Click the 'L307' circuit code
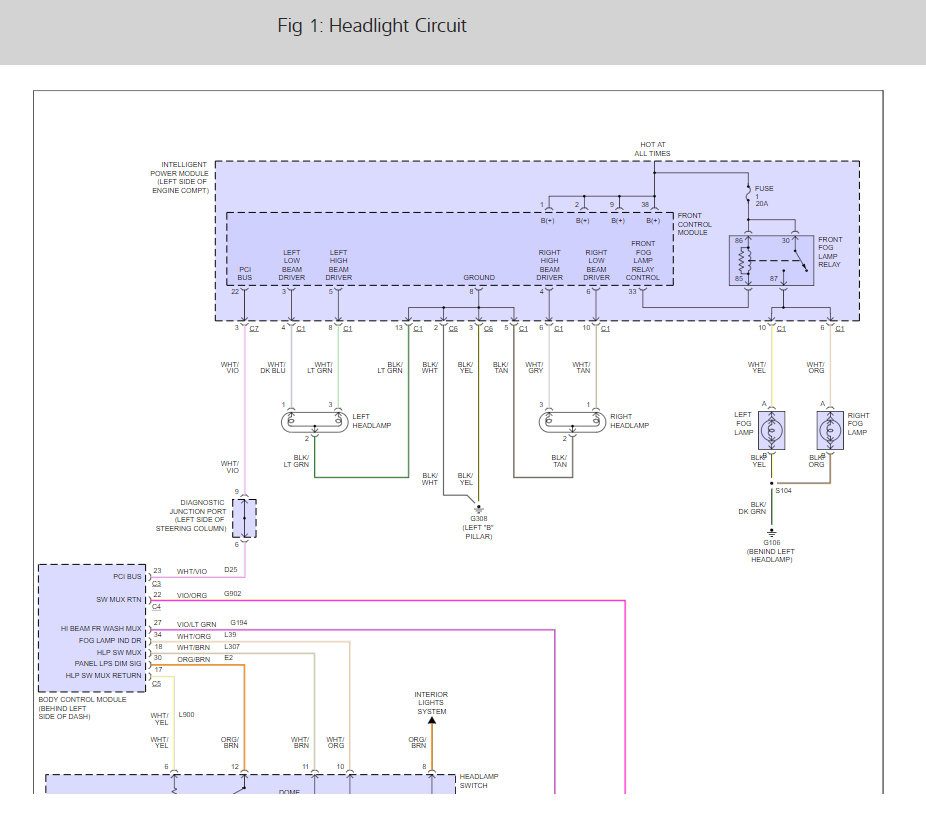 [x=232, y=647]
